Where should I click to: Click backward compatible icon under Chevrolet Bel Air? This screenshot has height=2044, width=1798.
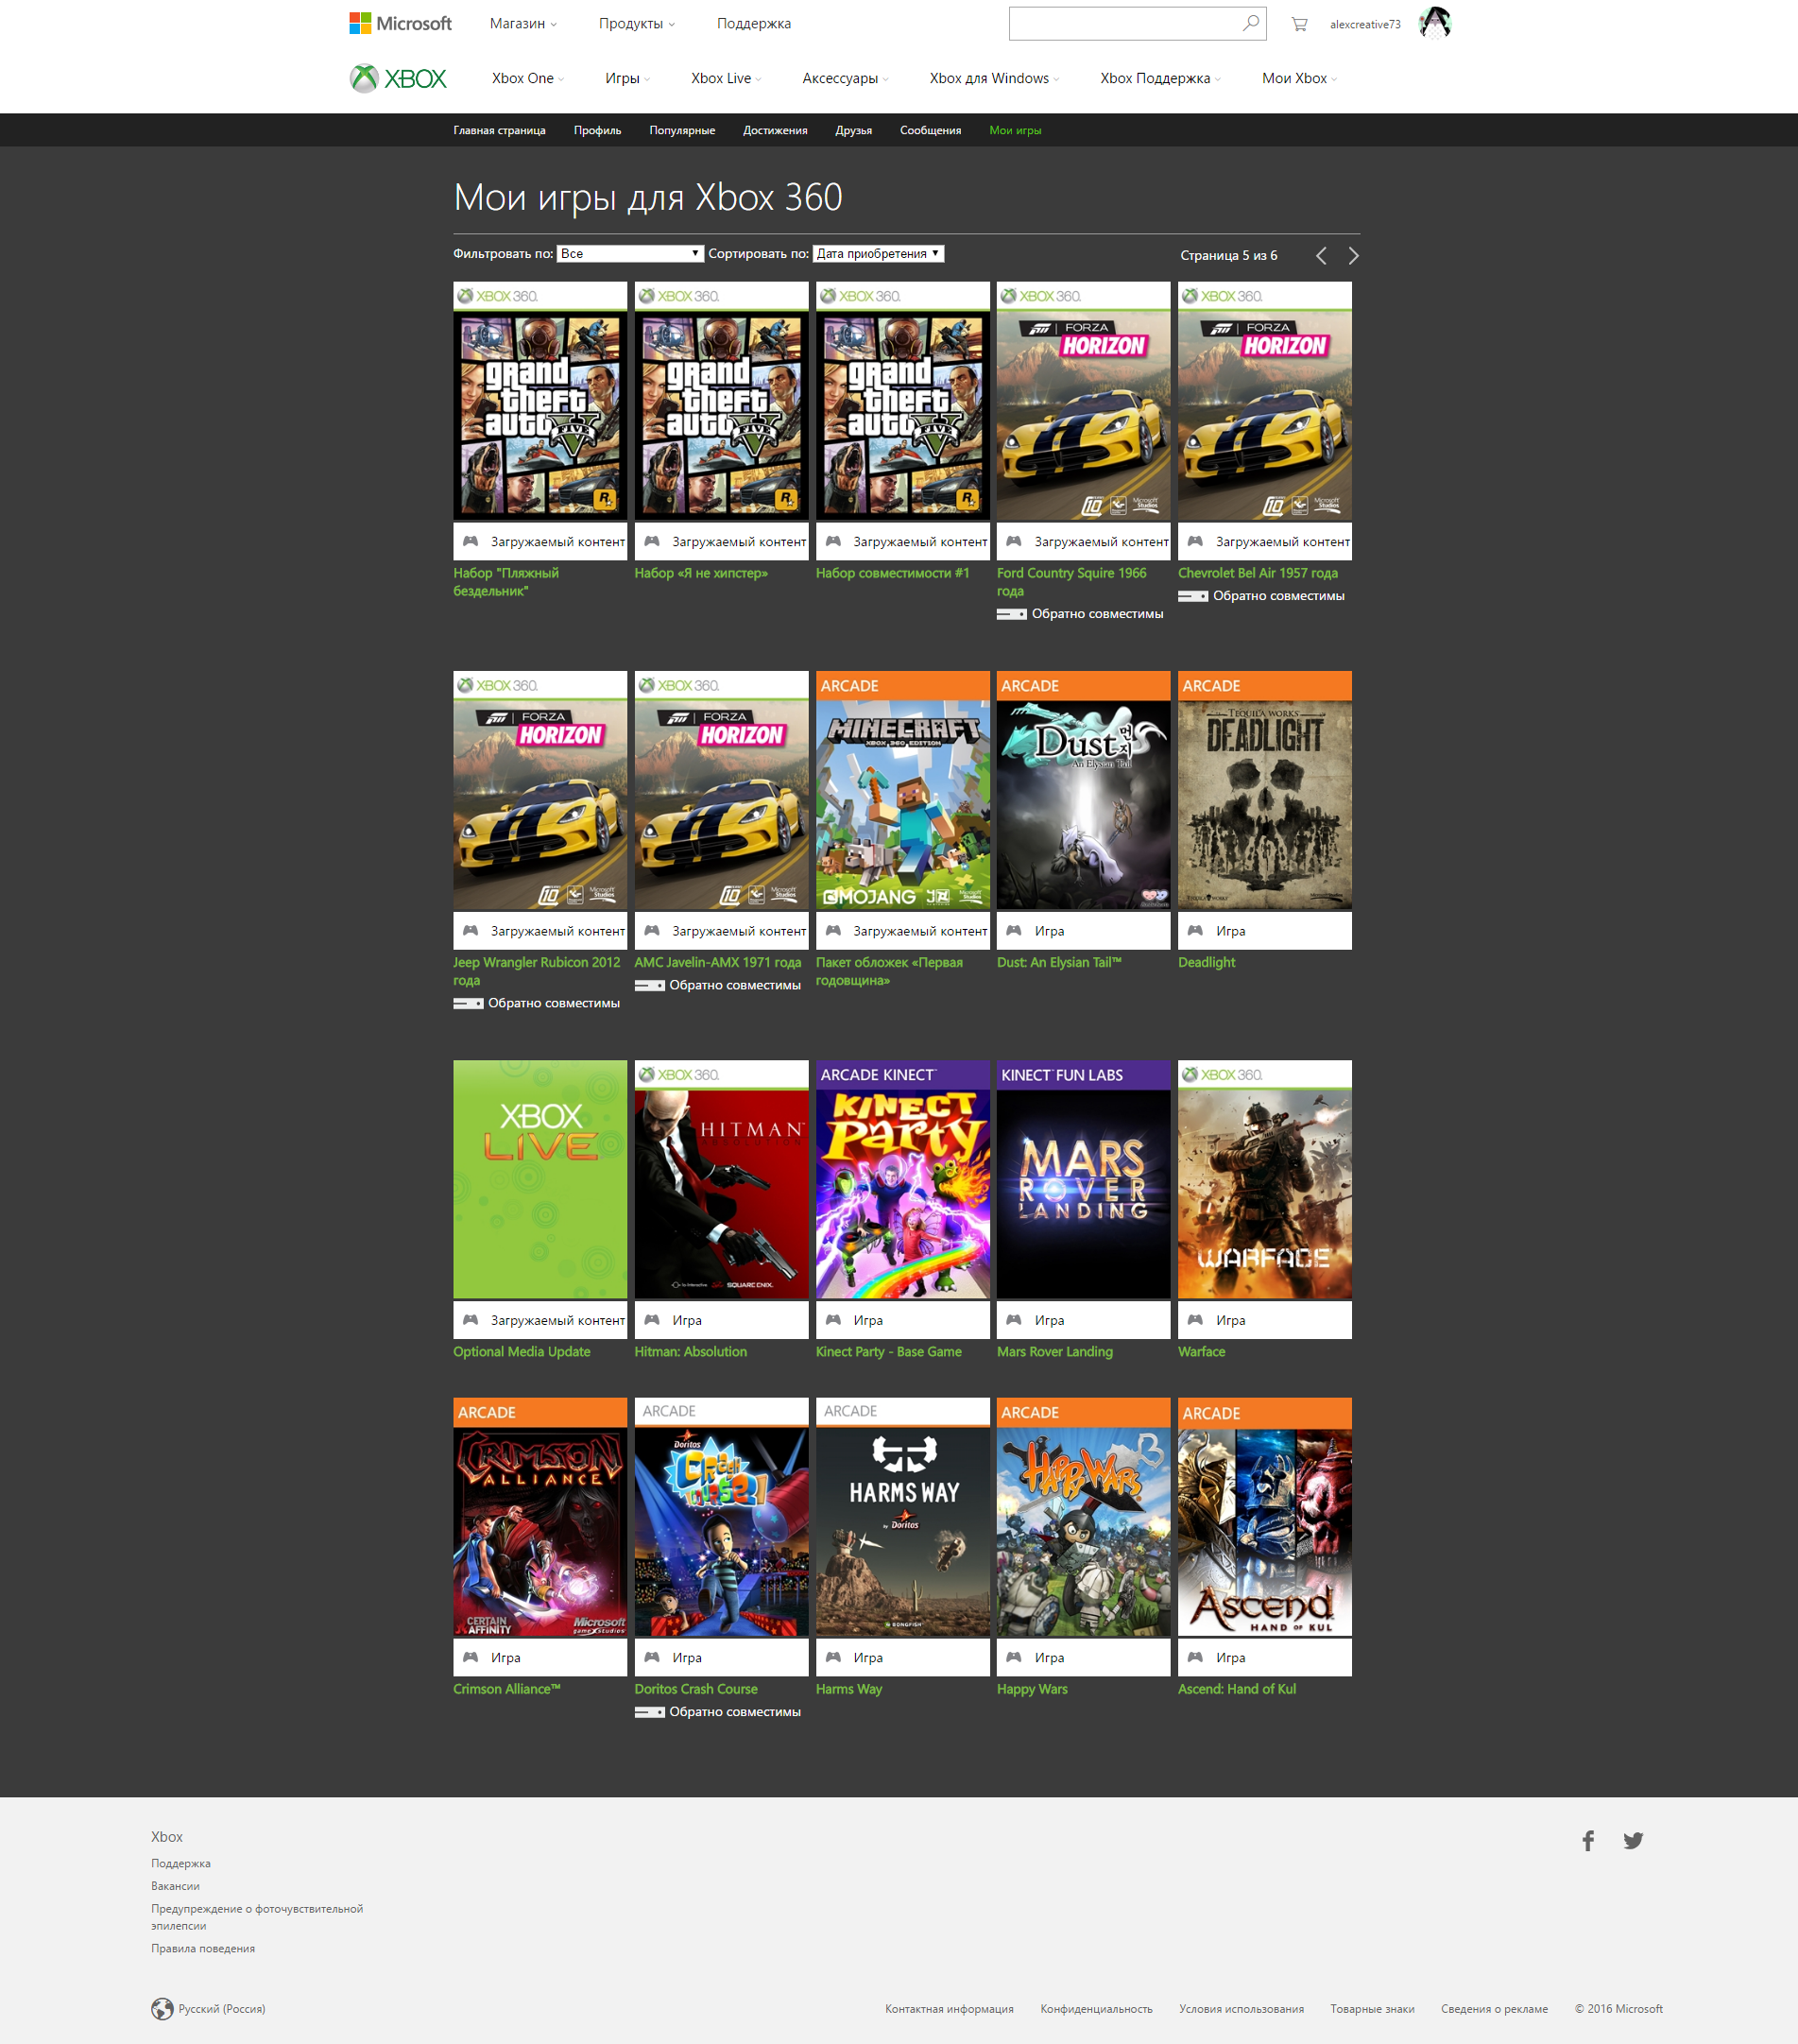coord(1193,596)
